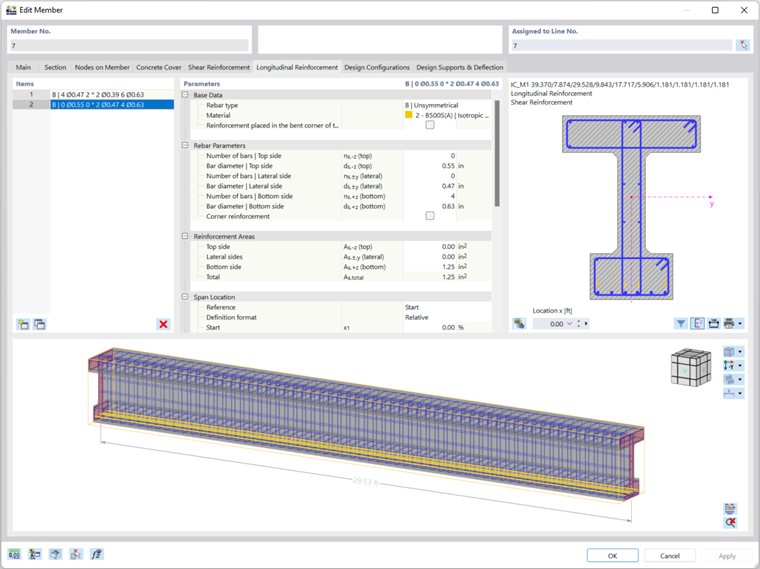The width and height of the screenshot is (760, 569).
Task: Click the Cancel button
Action: 669,555
